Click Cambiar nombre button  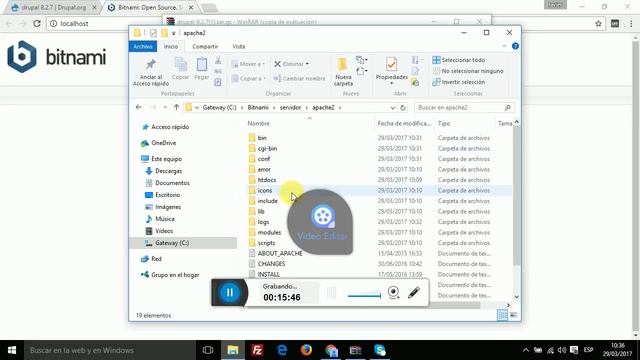tap(300, 78)
